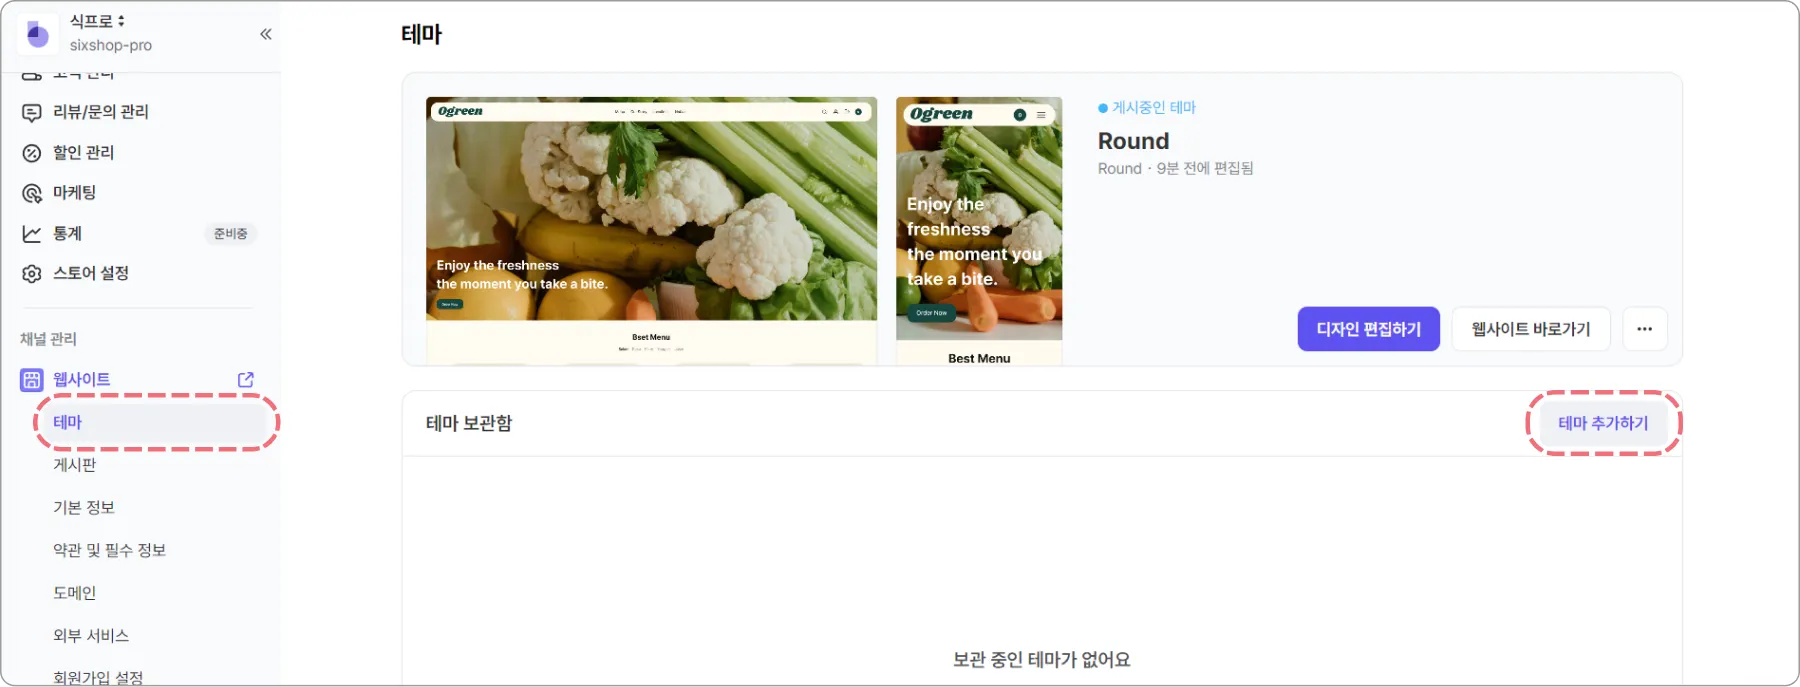Select 게시판 in the sidebar
This screenshot has height=687, width=1800.
[75, 465]
